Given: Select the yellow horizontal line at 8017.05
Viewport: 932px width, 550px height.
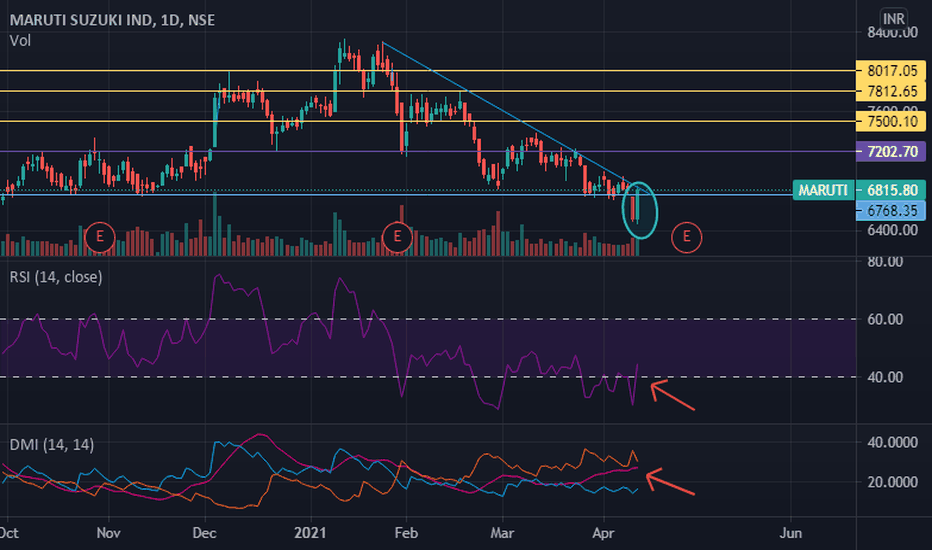Looking at the screenshot, I should point(428,71).
